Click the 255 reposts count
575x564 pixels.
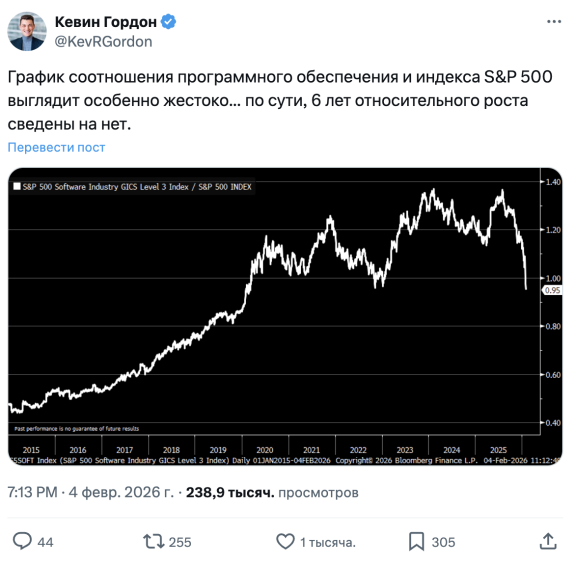click(180, 542)
